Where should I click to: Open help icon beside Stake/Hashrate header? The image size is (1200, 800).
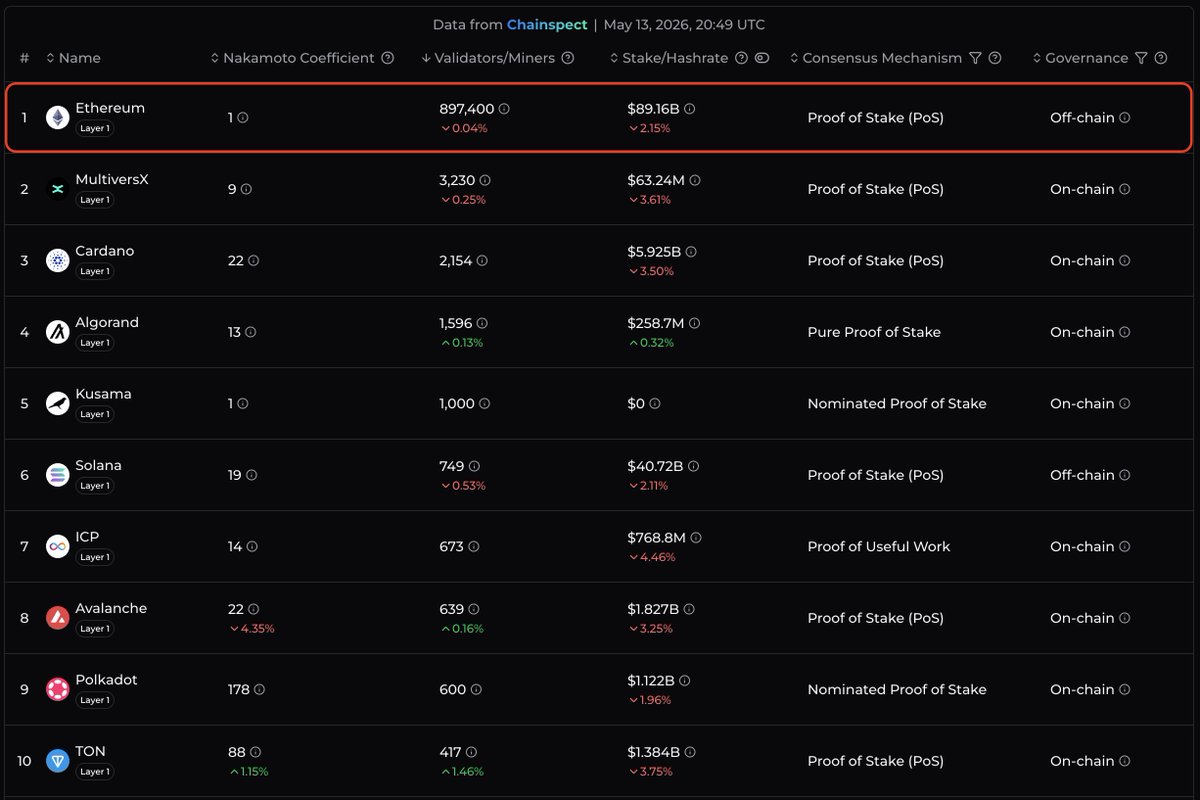click(741, 58)
